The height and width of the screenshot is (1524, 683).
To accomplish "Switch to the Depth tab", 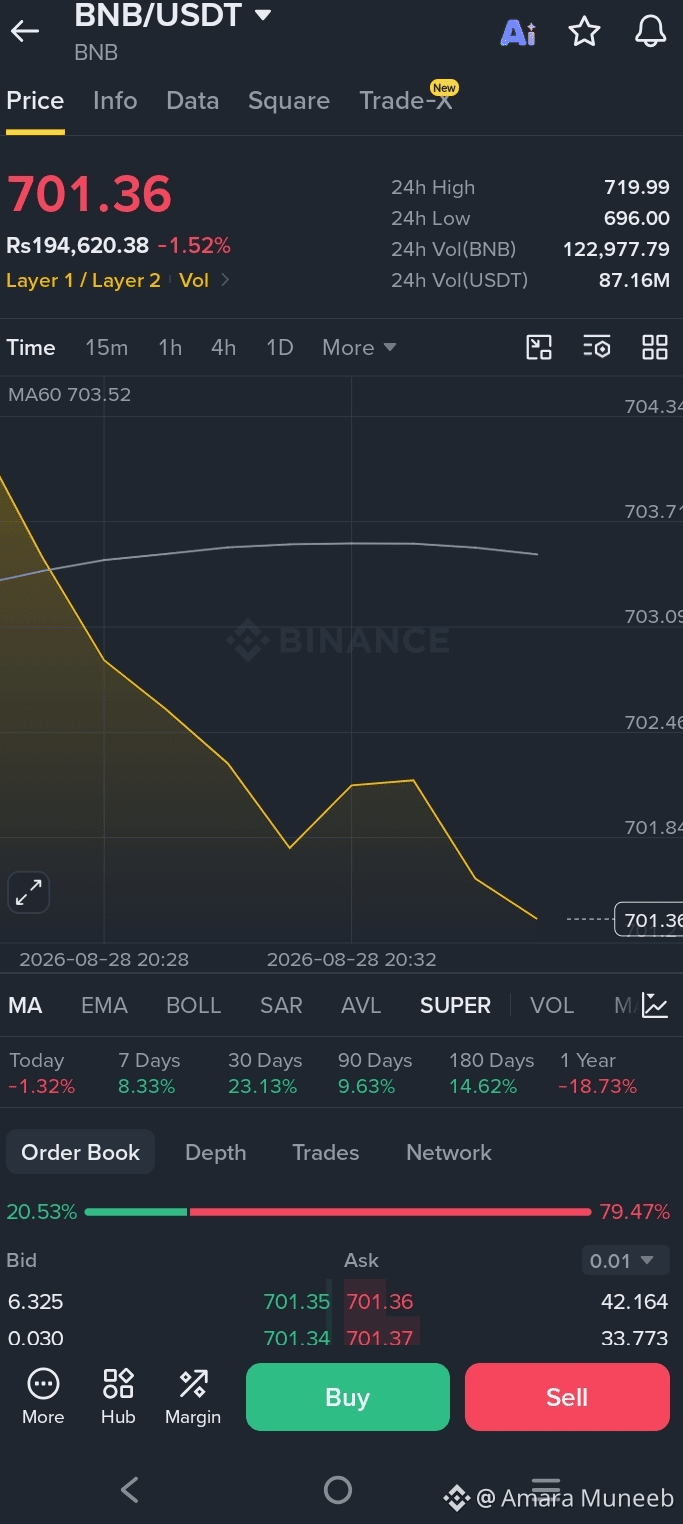I will [215, 1152].
